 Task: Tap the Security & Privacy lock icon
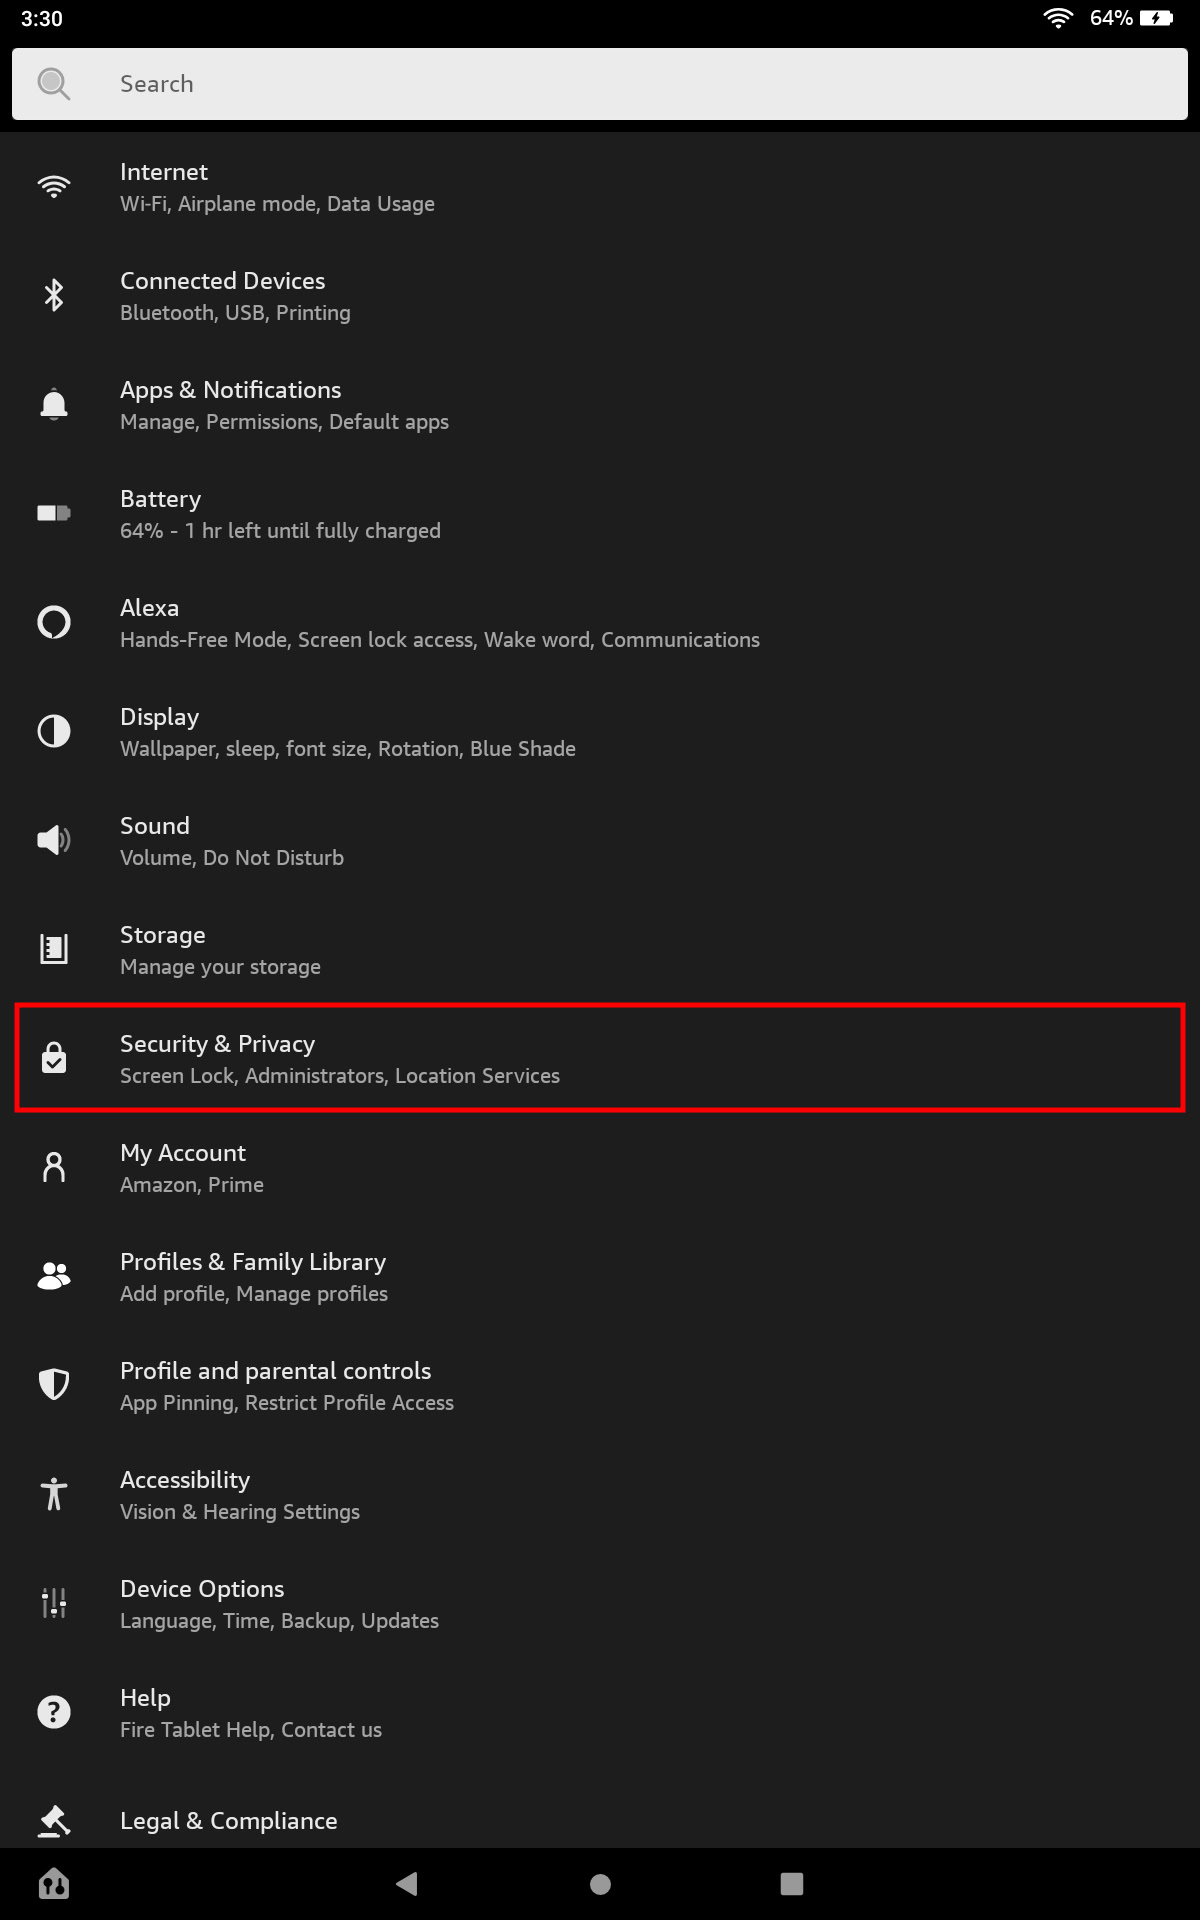(x=54, y=1058)
